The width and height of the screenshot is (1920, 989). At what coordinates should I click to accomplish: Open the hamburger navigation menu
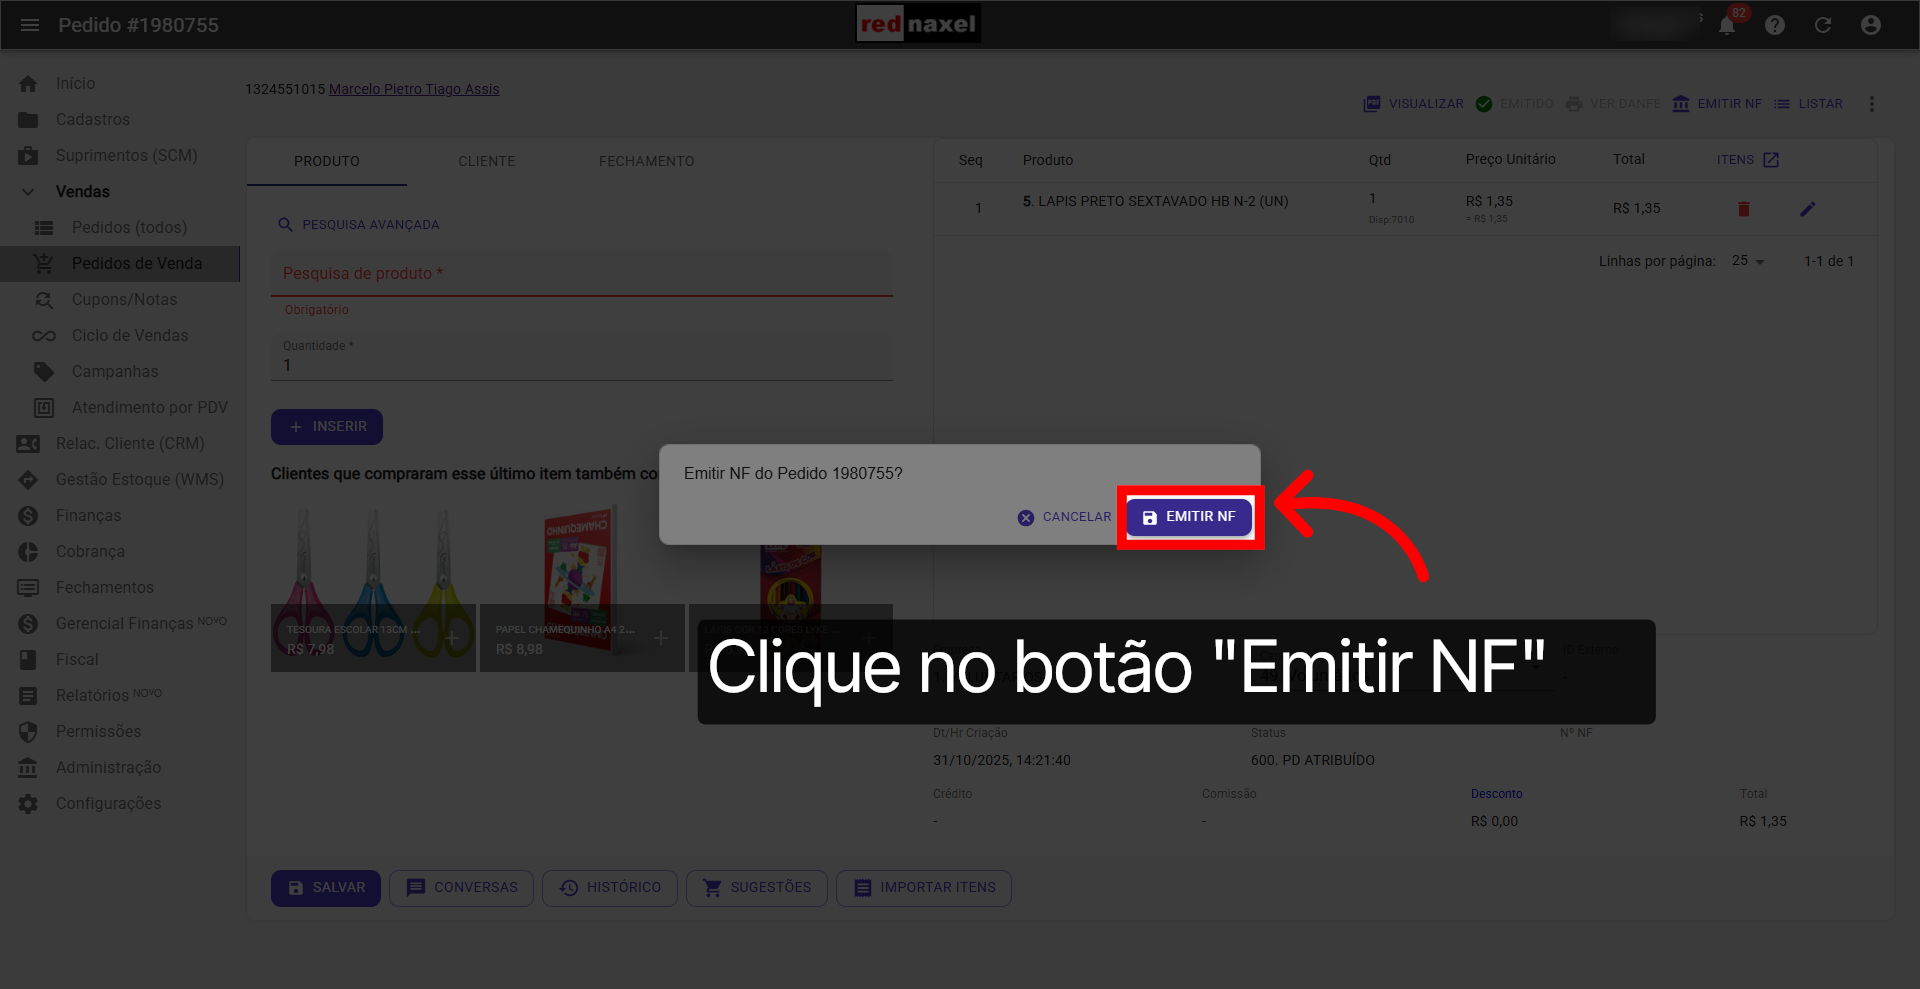[29, 25]
